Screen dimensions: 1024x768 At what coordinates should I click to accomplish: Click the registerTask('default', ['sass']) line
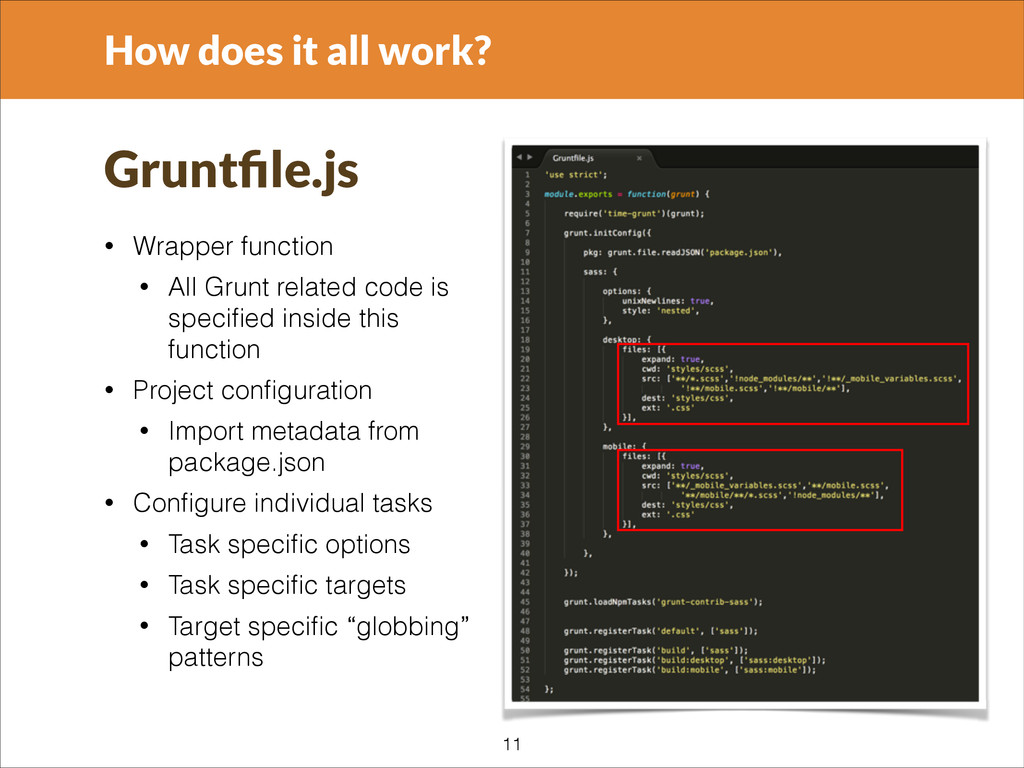661,631
